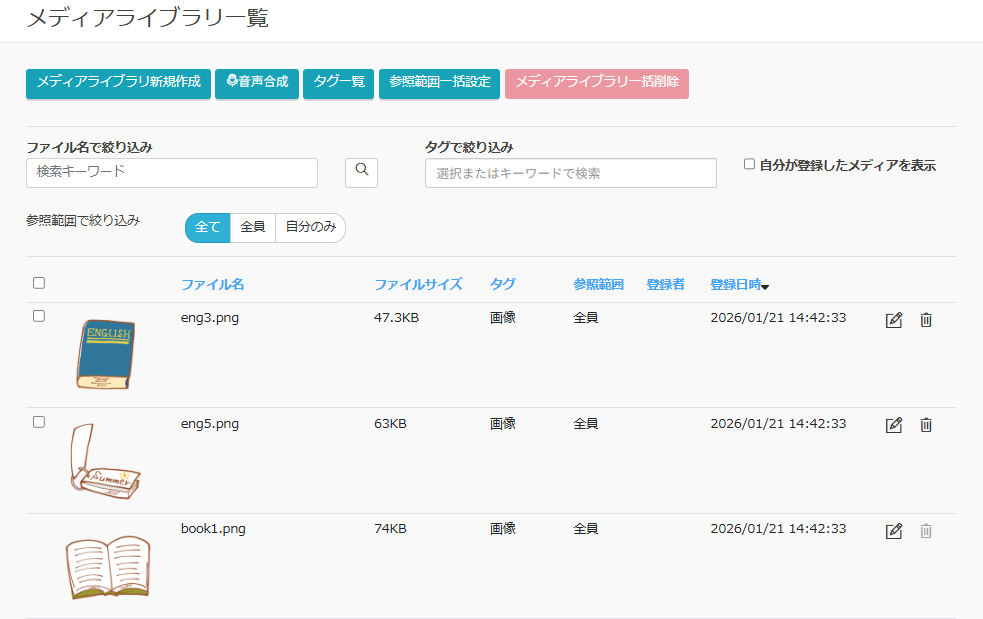The width and height of the screenshot is (983, 619).
Task: Click the 音声合成 microphone button
Action: click(x=257, y=83)
